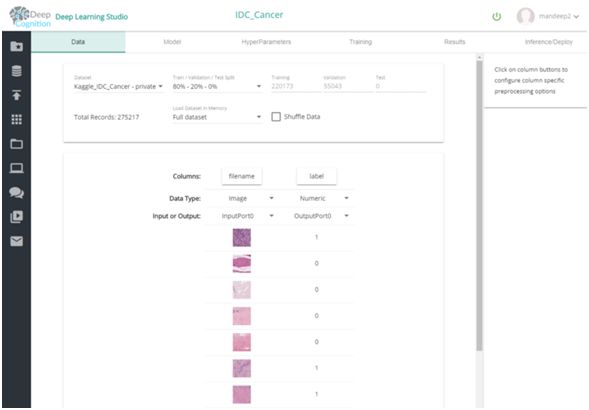Click the Deep Learning Studio title link
The width and height of the screenshot is (589, 410).
(92, 17)
